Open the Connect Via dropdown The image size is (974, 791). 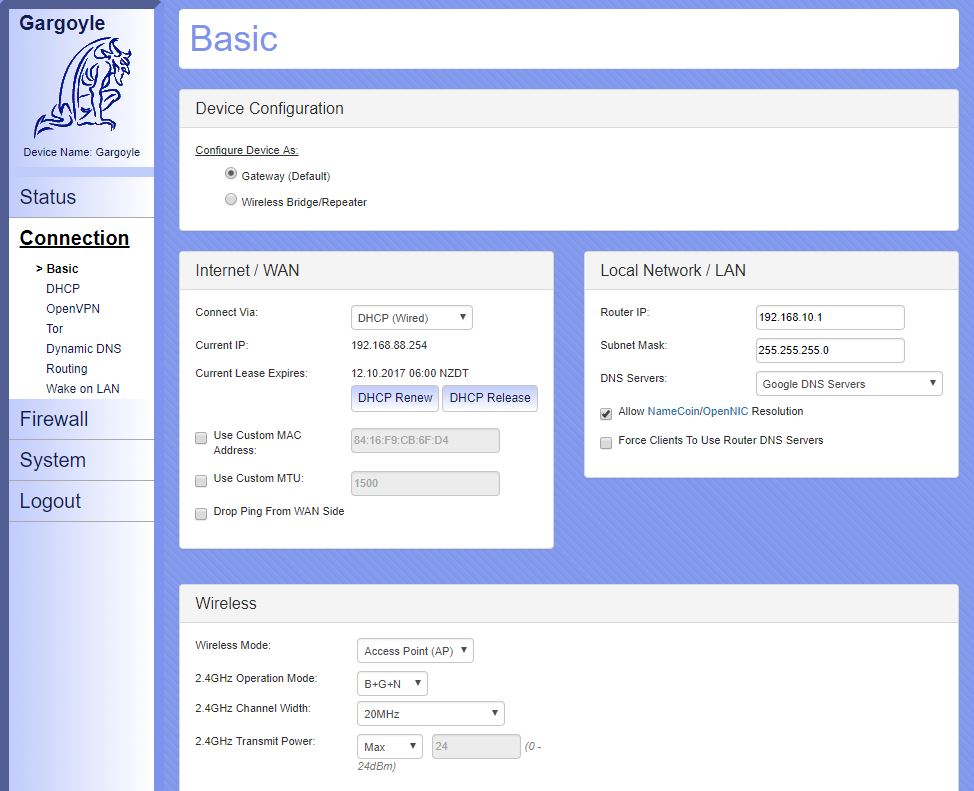[x=411, y=318]
